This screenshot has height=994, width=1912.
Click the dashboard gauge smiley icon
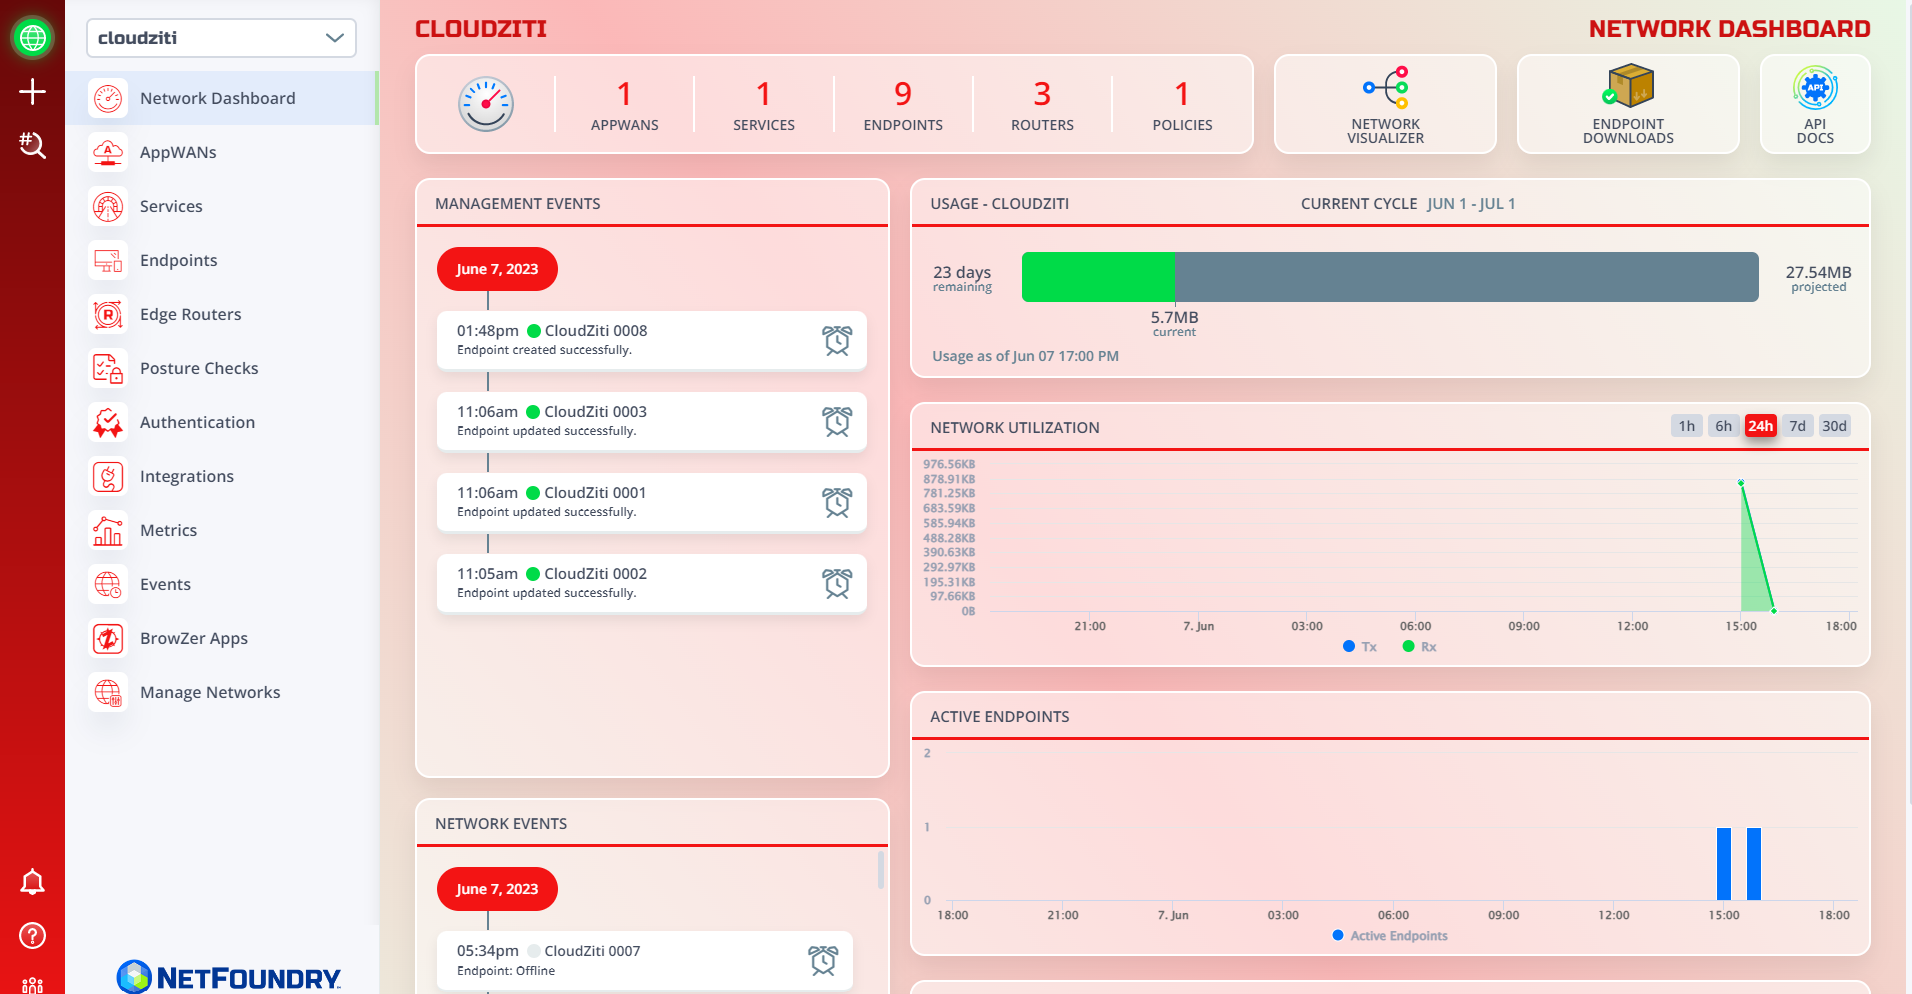(486, 104)
